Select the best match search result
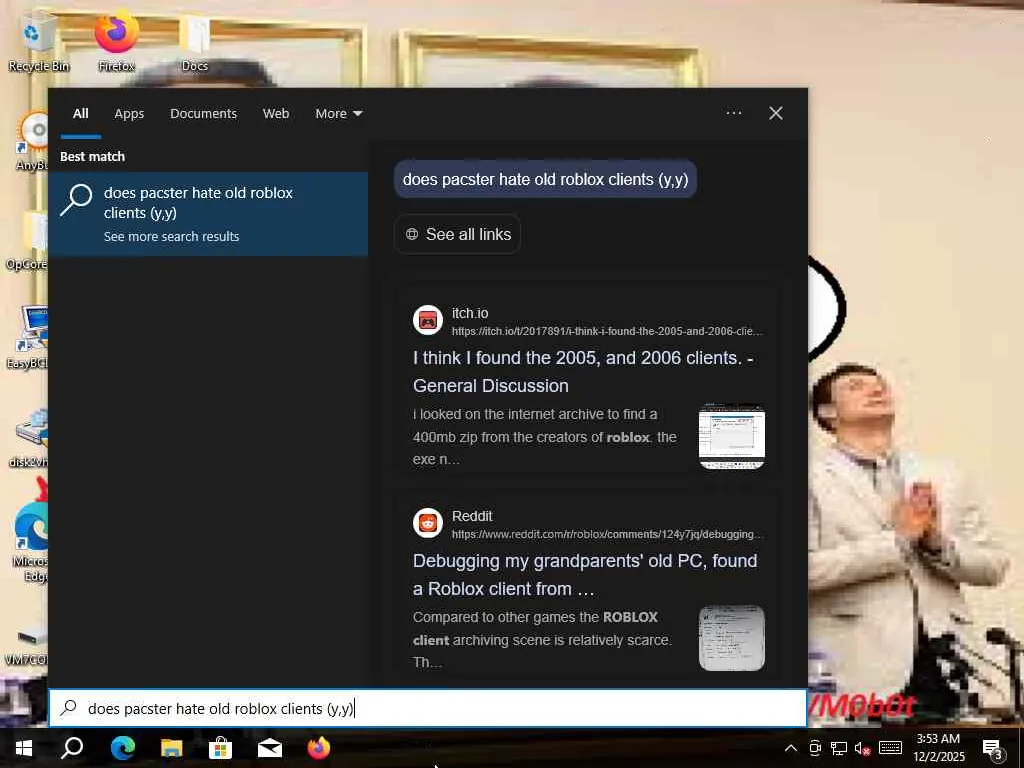Image resolution: width=1024 pixels, height=768 pixels. coord(208,214)
